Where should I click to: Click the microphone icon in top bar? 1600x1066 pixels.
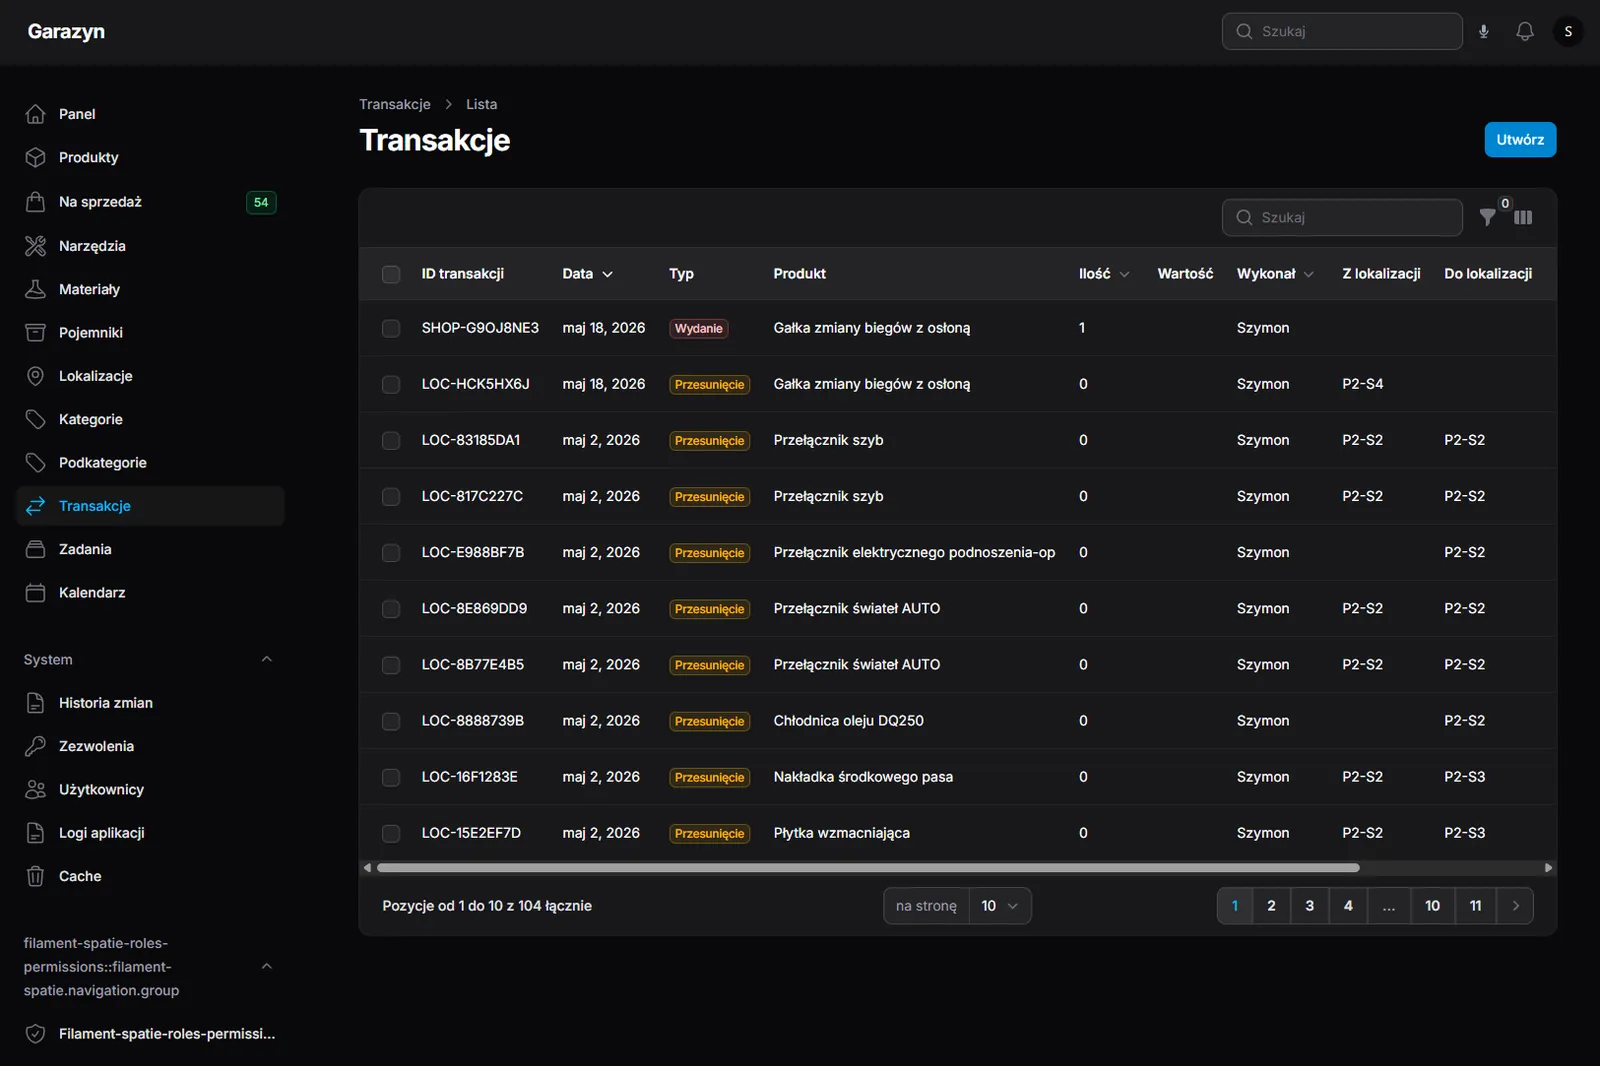1484,31
